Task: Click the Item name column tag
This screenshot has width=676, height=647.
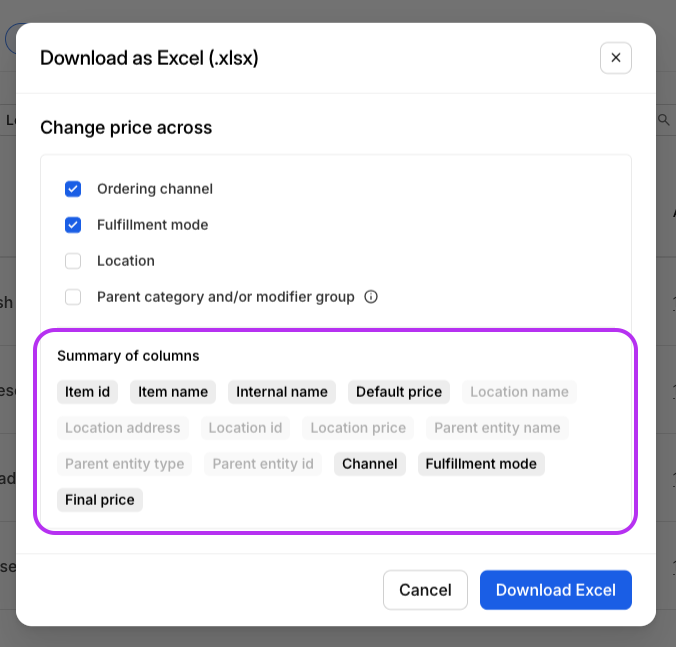Action: pos(173,392)
